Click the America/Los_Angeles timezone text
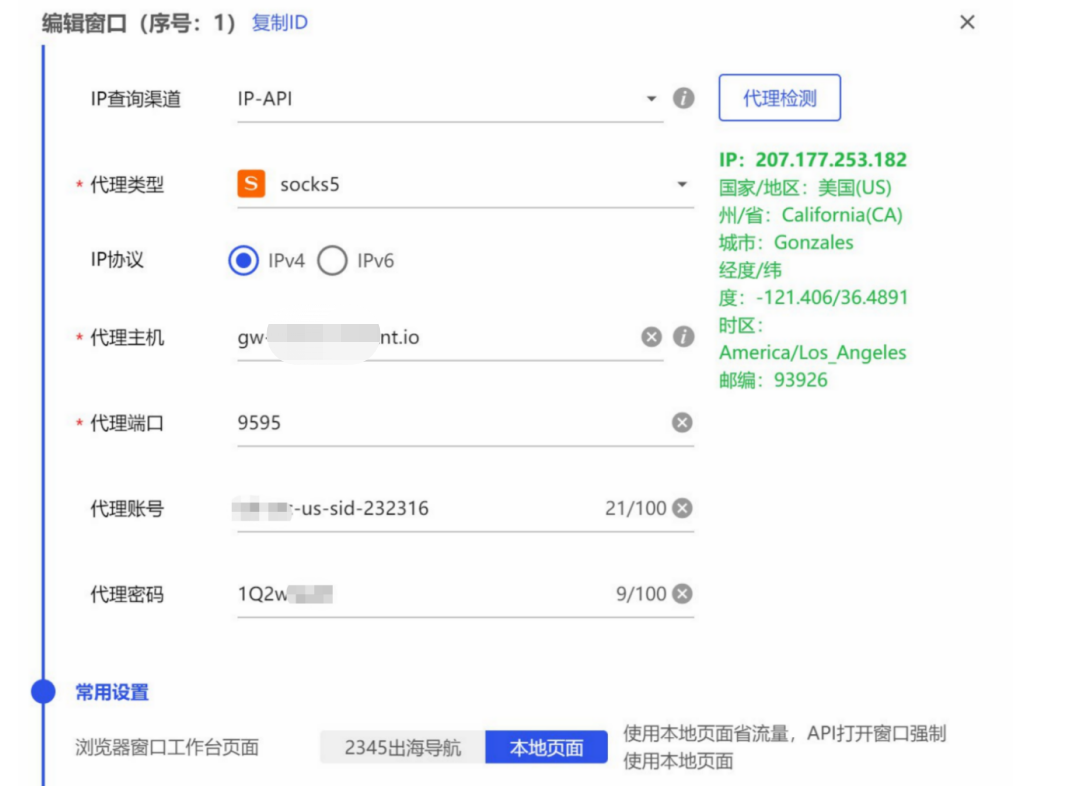Viewport: 1065px width, 808px height. pos(812,352)
